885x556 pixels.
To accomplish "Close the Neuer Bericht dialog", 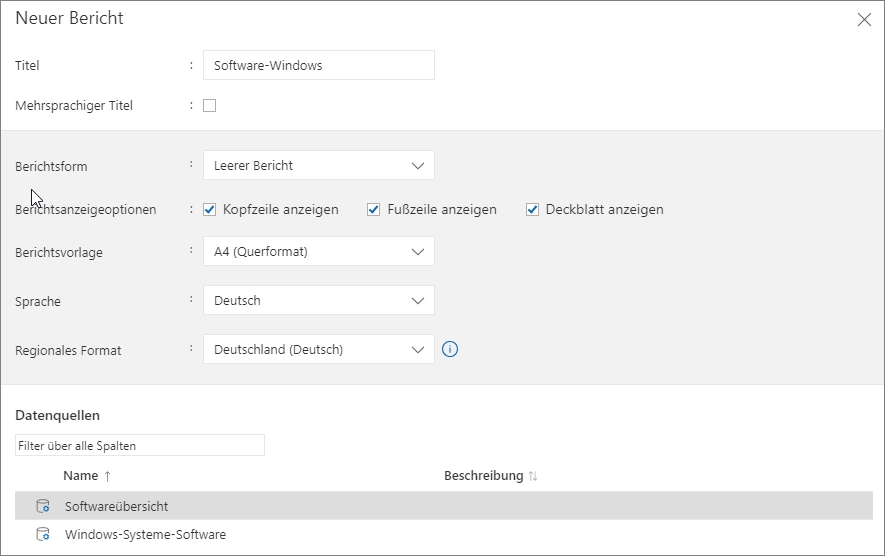I will [x=864, y=20].
